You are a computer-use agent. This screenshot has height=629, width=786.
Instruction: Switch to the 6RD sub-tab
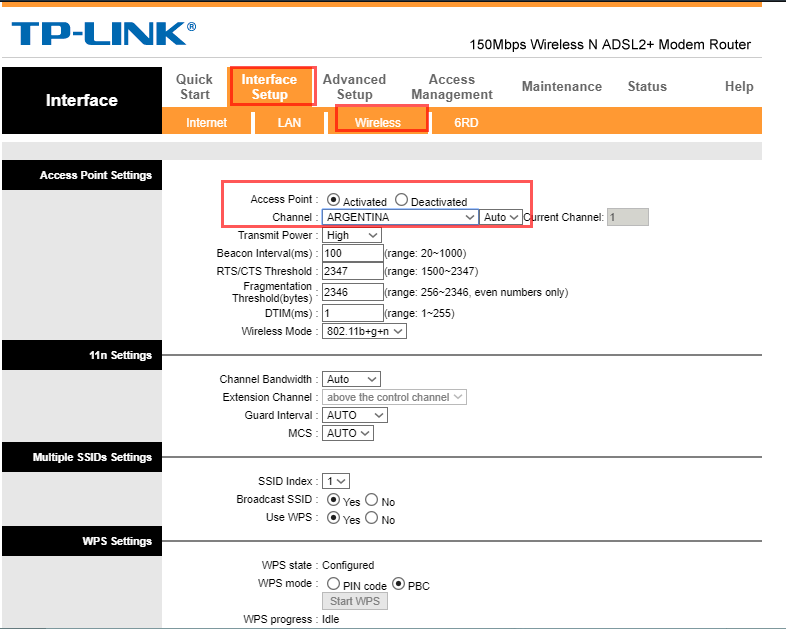click(x=466, y=122)
